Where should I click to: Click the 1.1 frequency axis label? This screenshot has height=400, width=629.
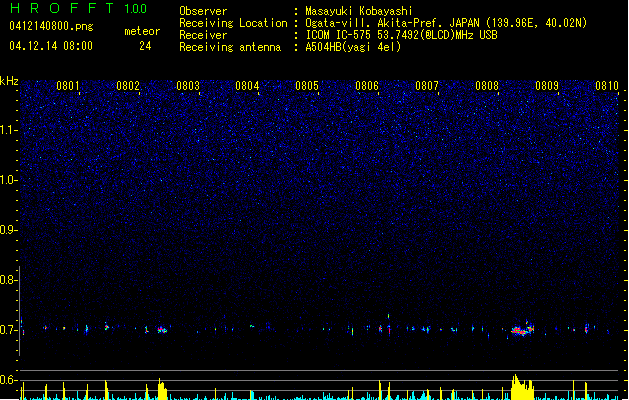[9, 130]
